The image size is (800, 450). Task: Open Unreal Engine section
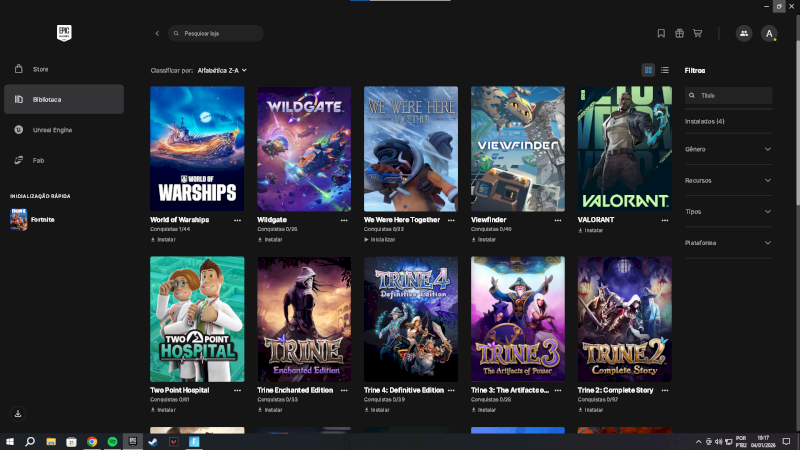(64, 130)
